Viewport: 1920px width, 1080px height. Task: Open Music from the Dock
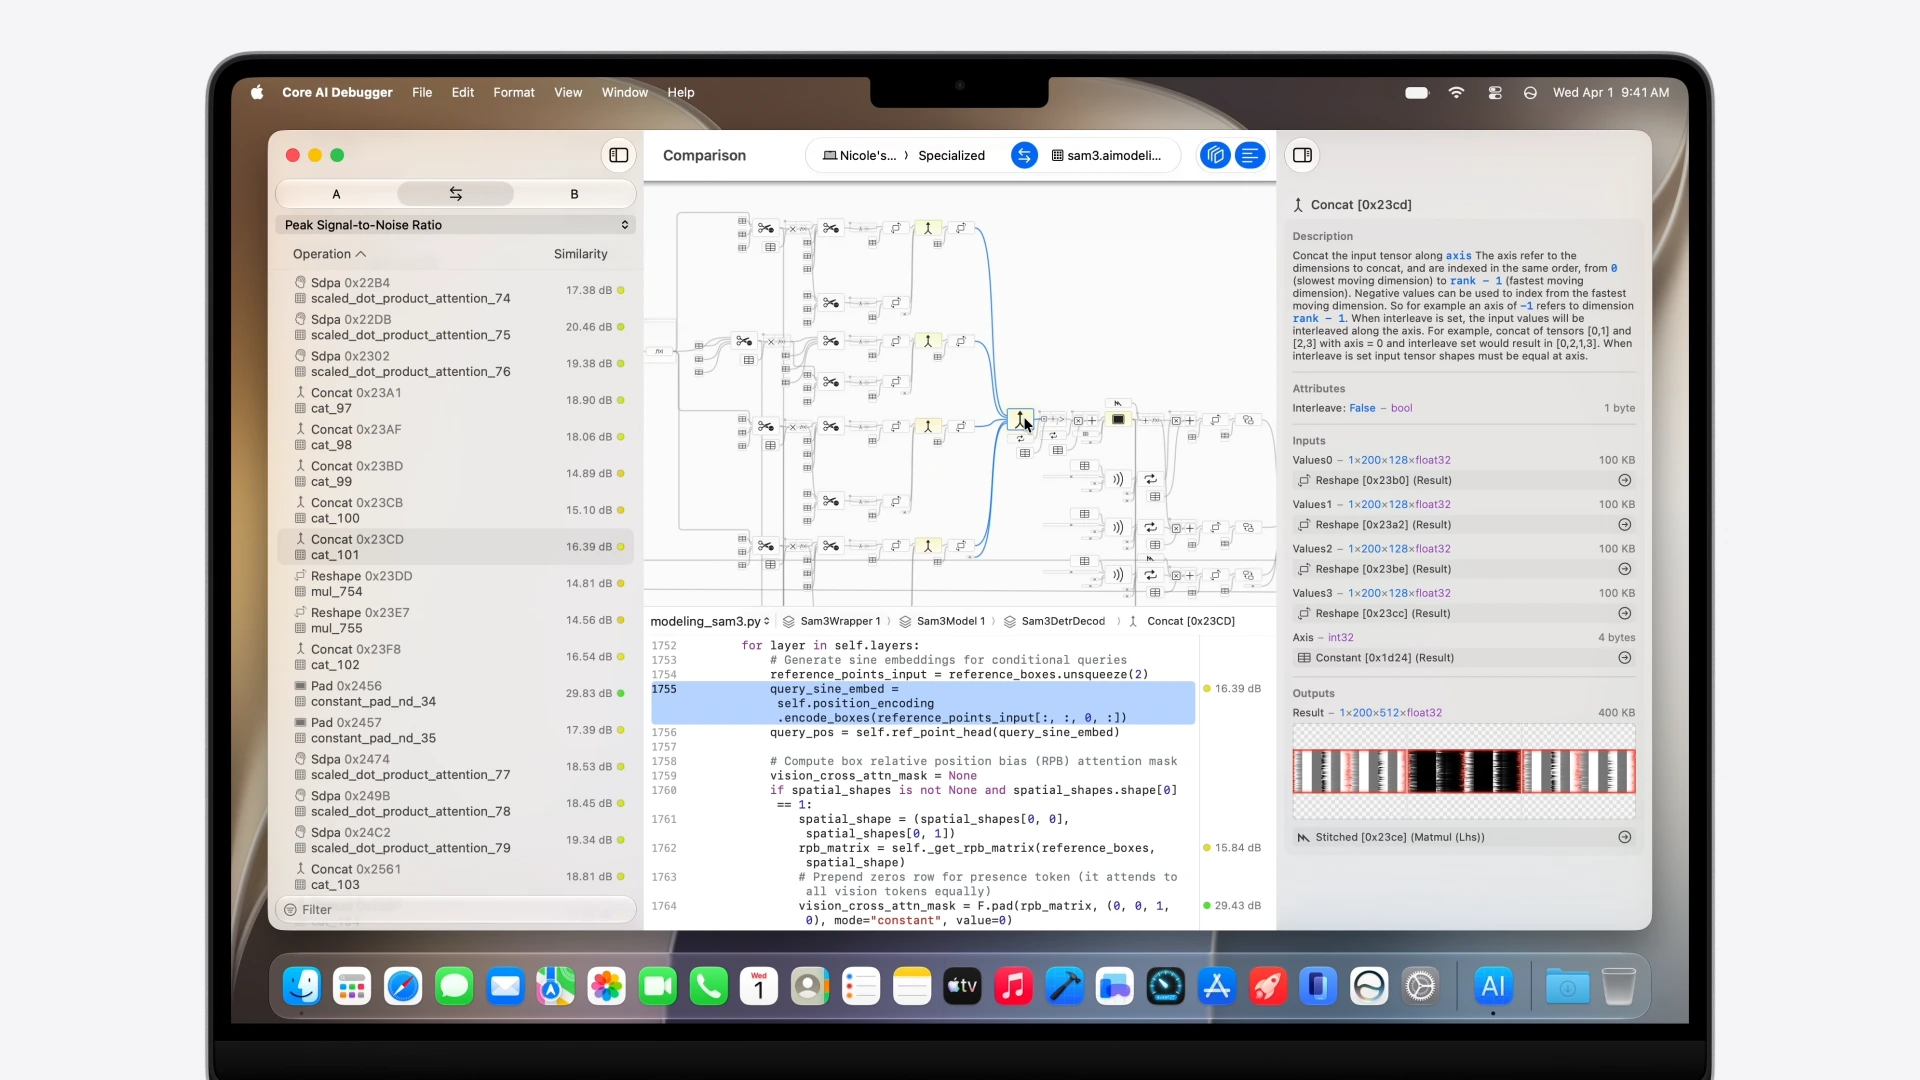(1013, 987)
